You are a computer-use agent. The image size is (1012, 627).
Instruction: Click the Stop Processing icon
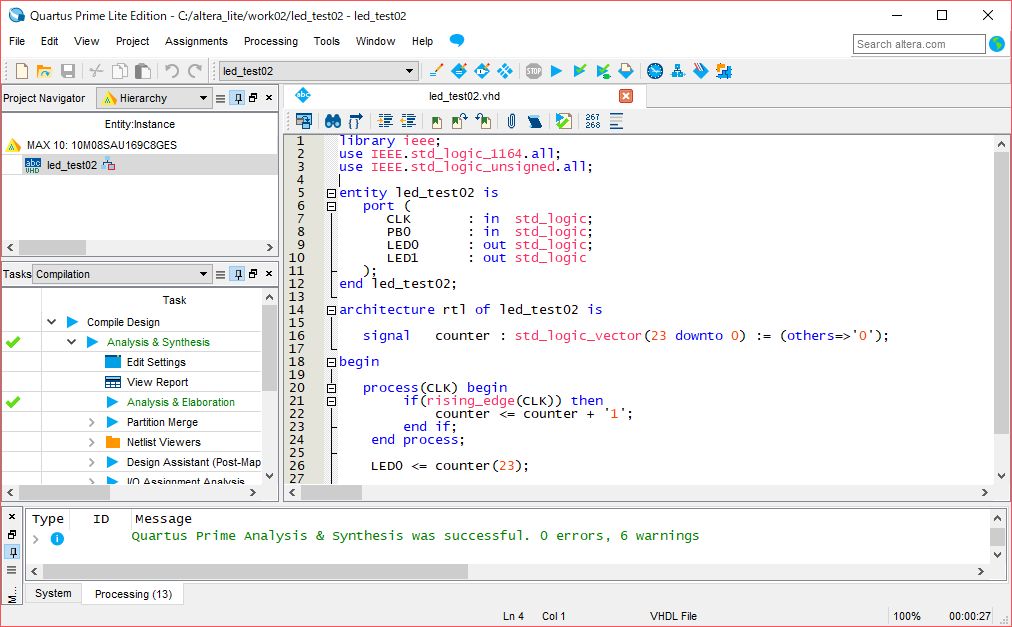[x=534, y=71]
